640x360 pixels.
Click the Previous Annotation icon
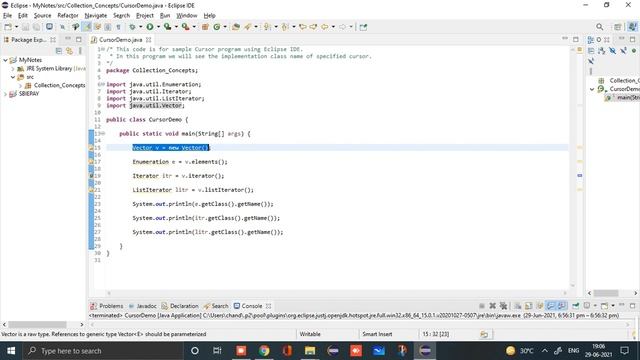click(x=285, y=27)
